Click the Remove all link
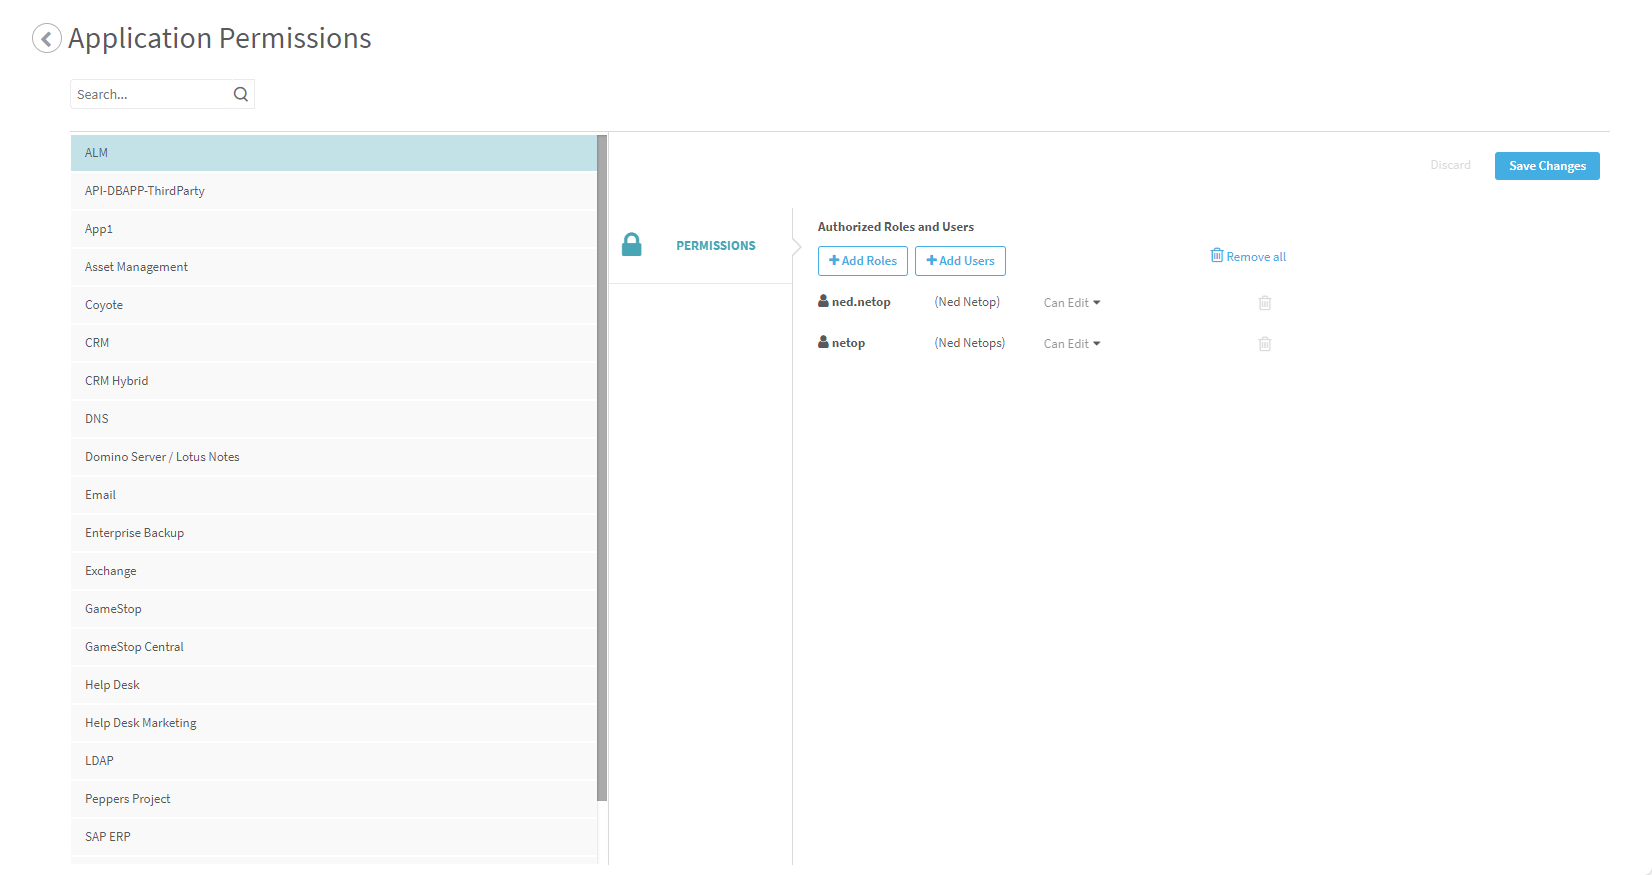 coord(1248,257)
